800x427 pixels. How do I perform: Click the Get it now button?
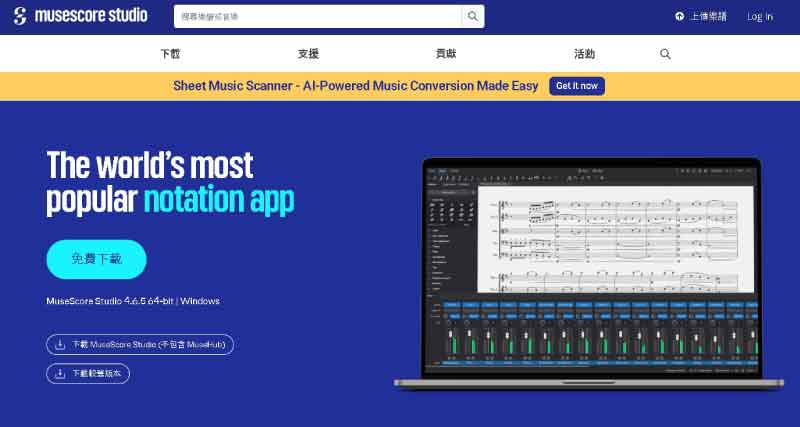click(x=577, y=86)
